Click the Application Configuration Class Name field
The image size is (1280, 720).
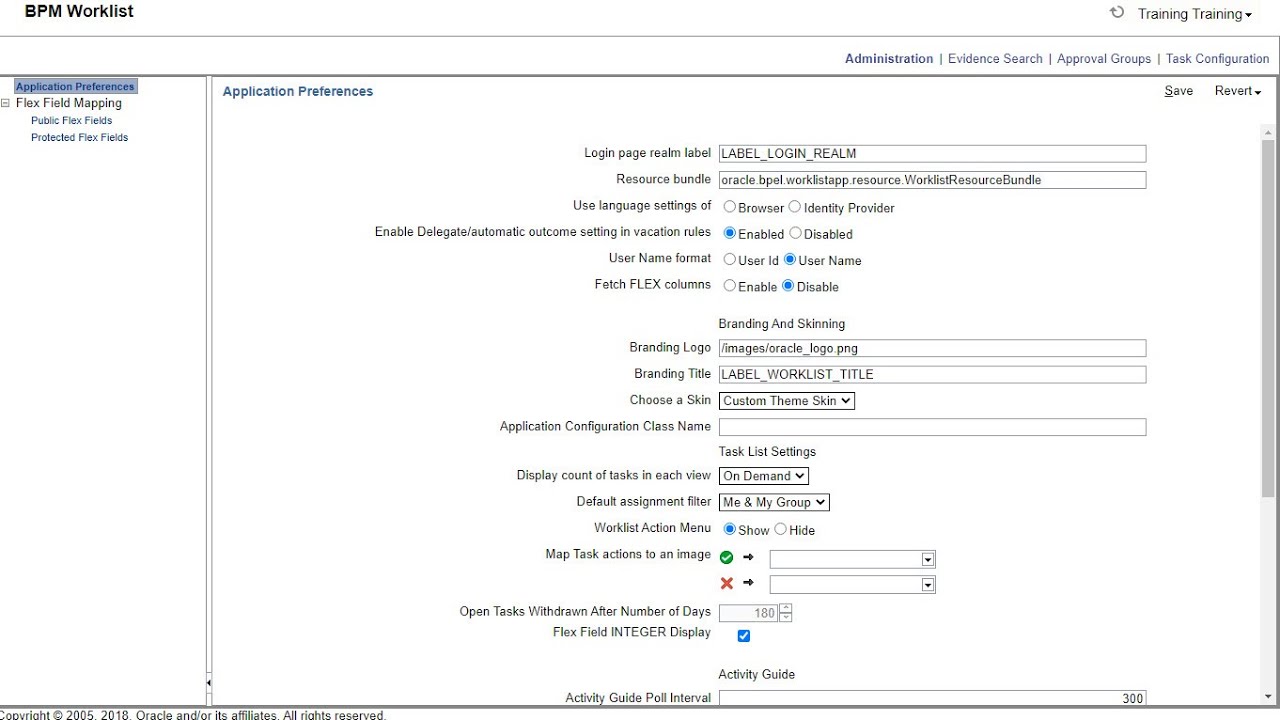tap(932, 427)
